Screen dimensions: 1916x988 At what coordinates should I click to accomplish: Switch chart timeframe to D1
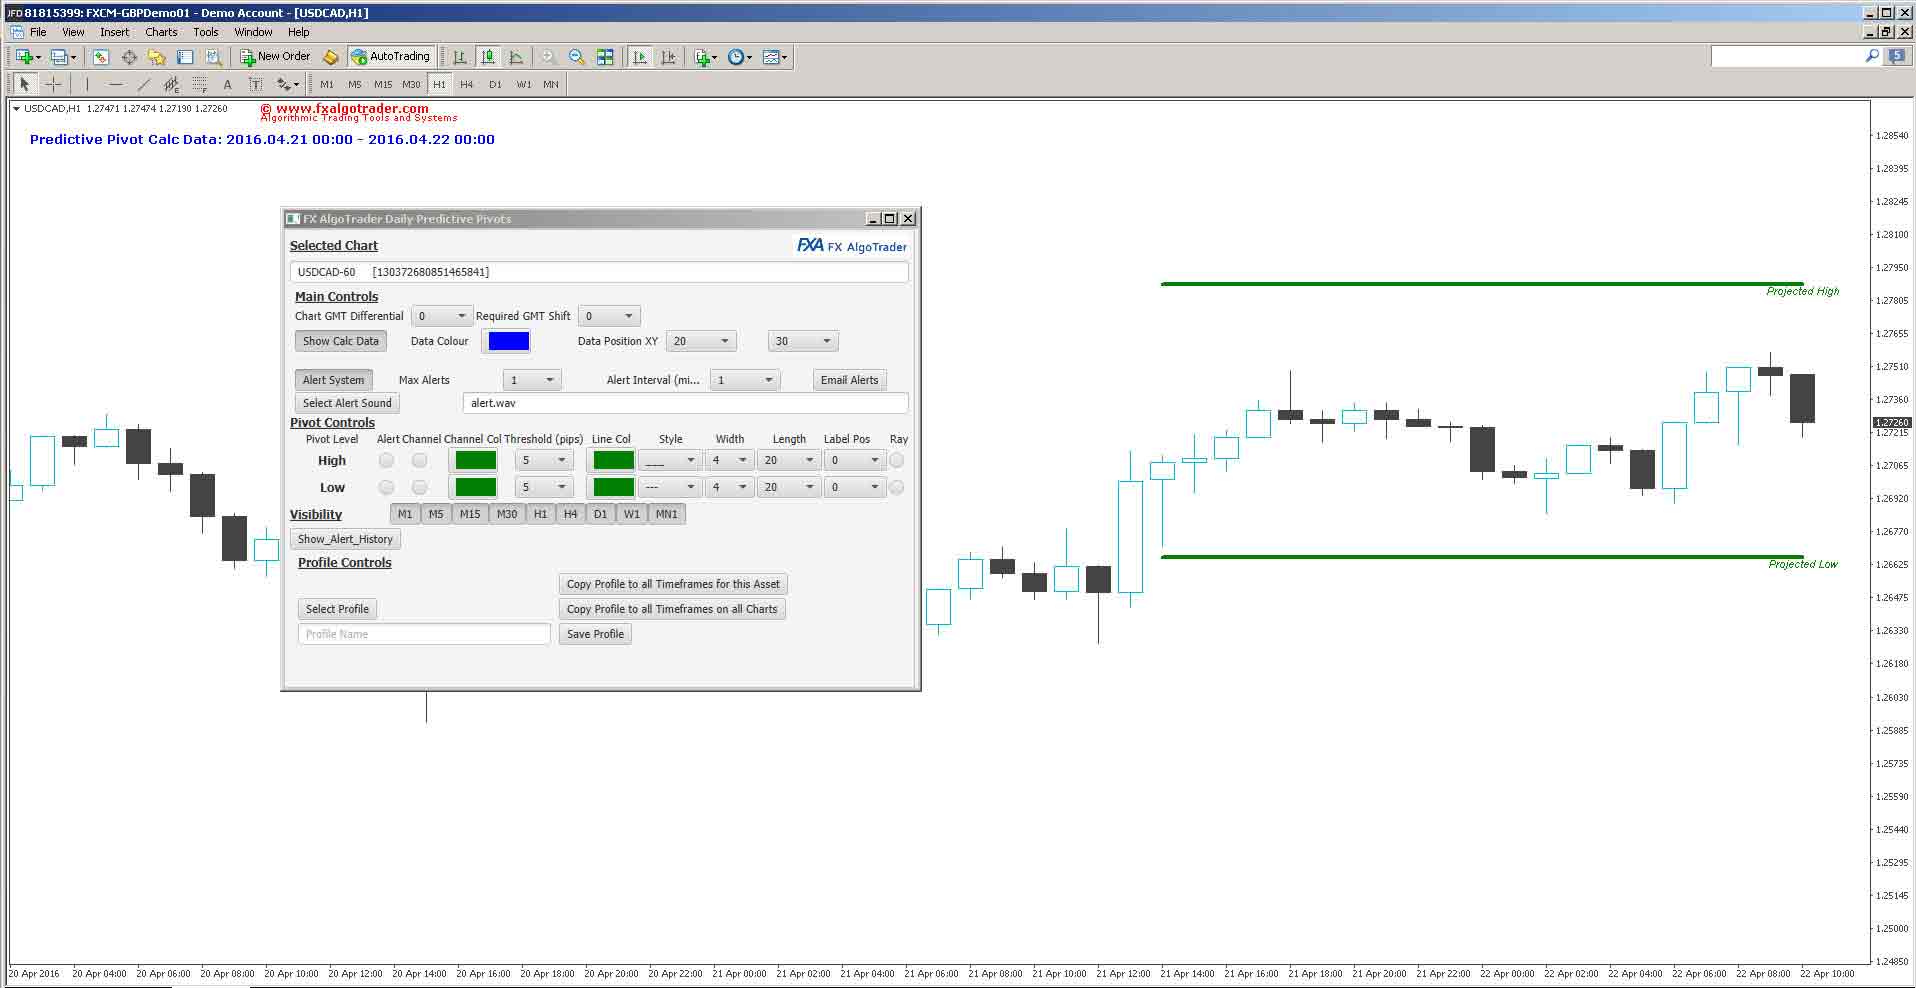tap(494, 84)
